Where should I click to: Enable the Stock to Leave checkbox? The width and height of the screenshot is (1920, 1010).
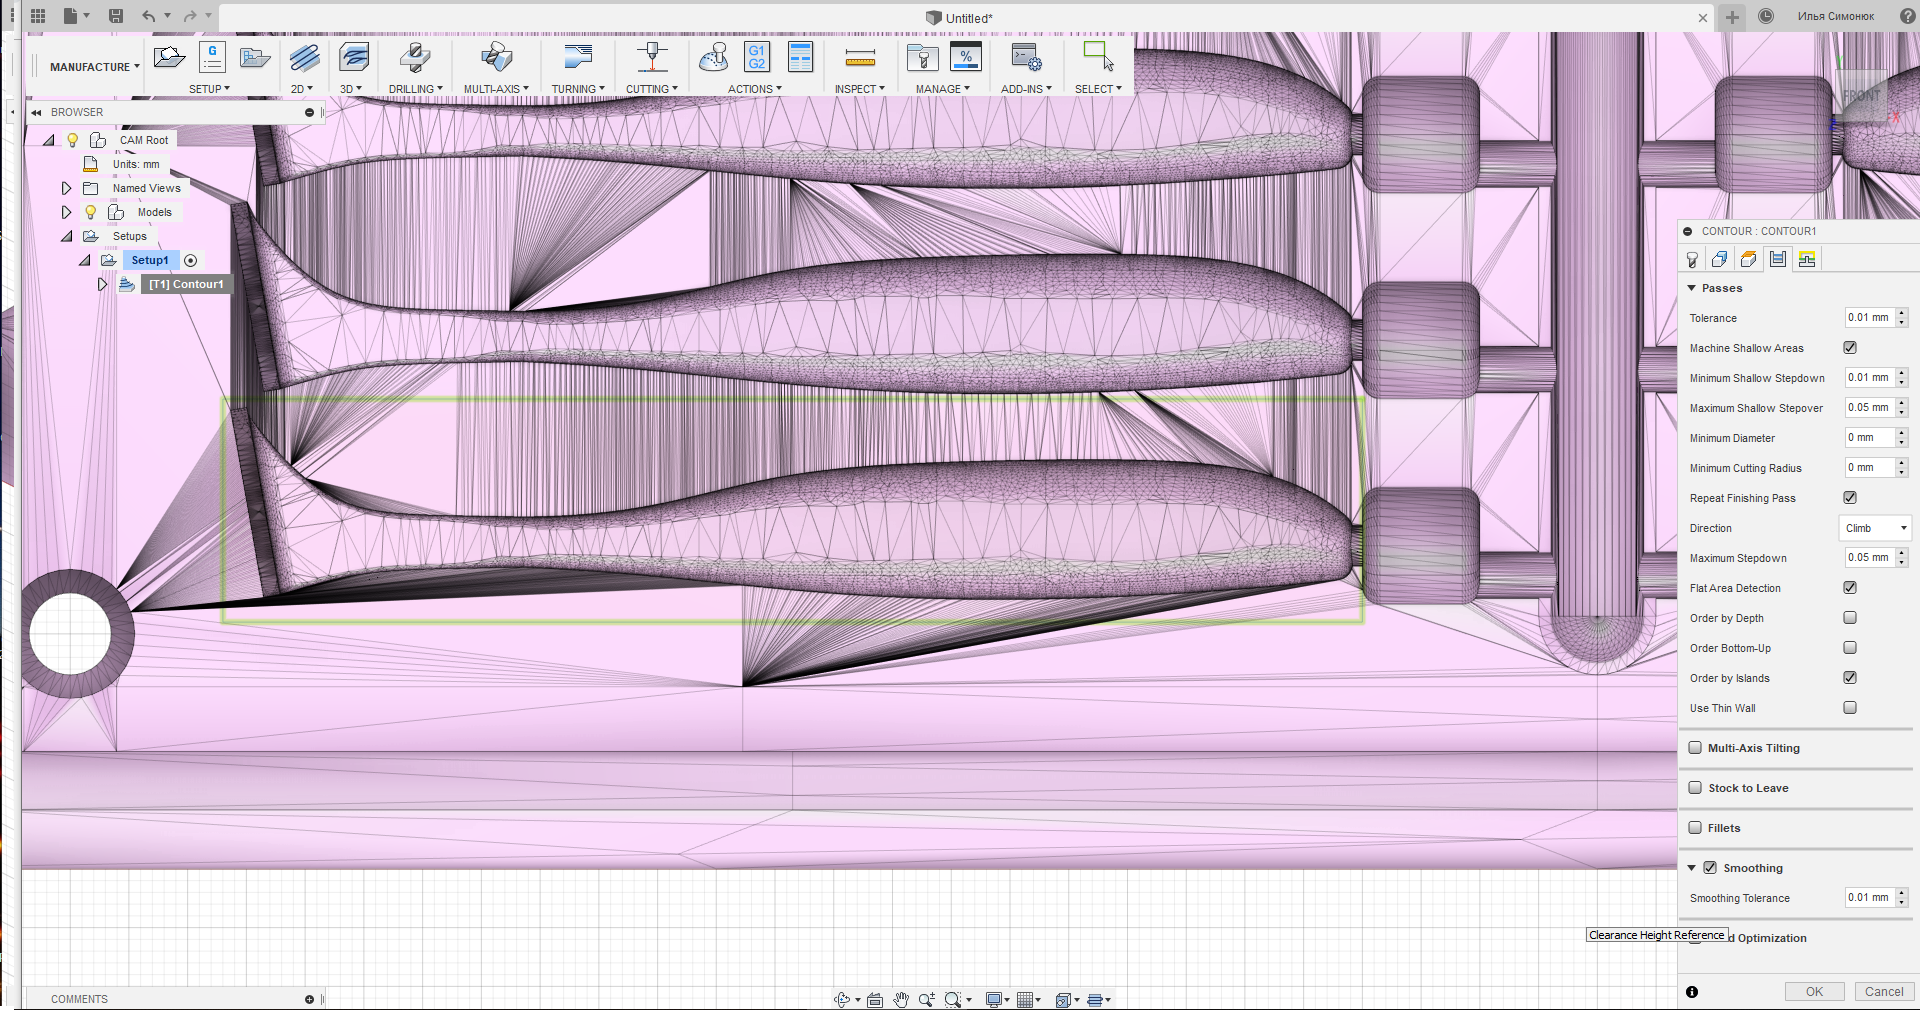click(x=1695, y=788)
